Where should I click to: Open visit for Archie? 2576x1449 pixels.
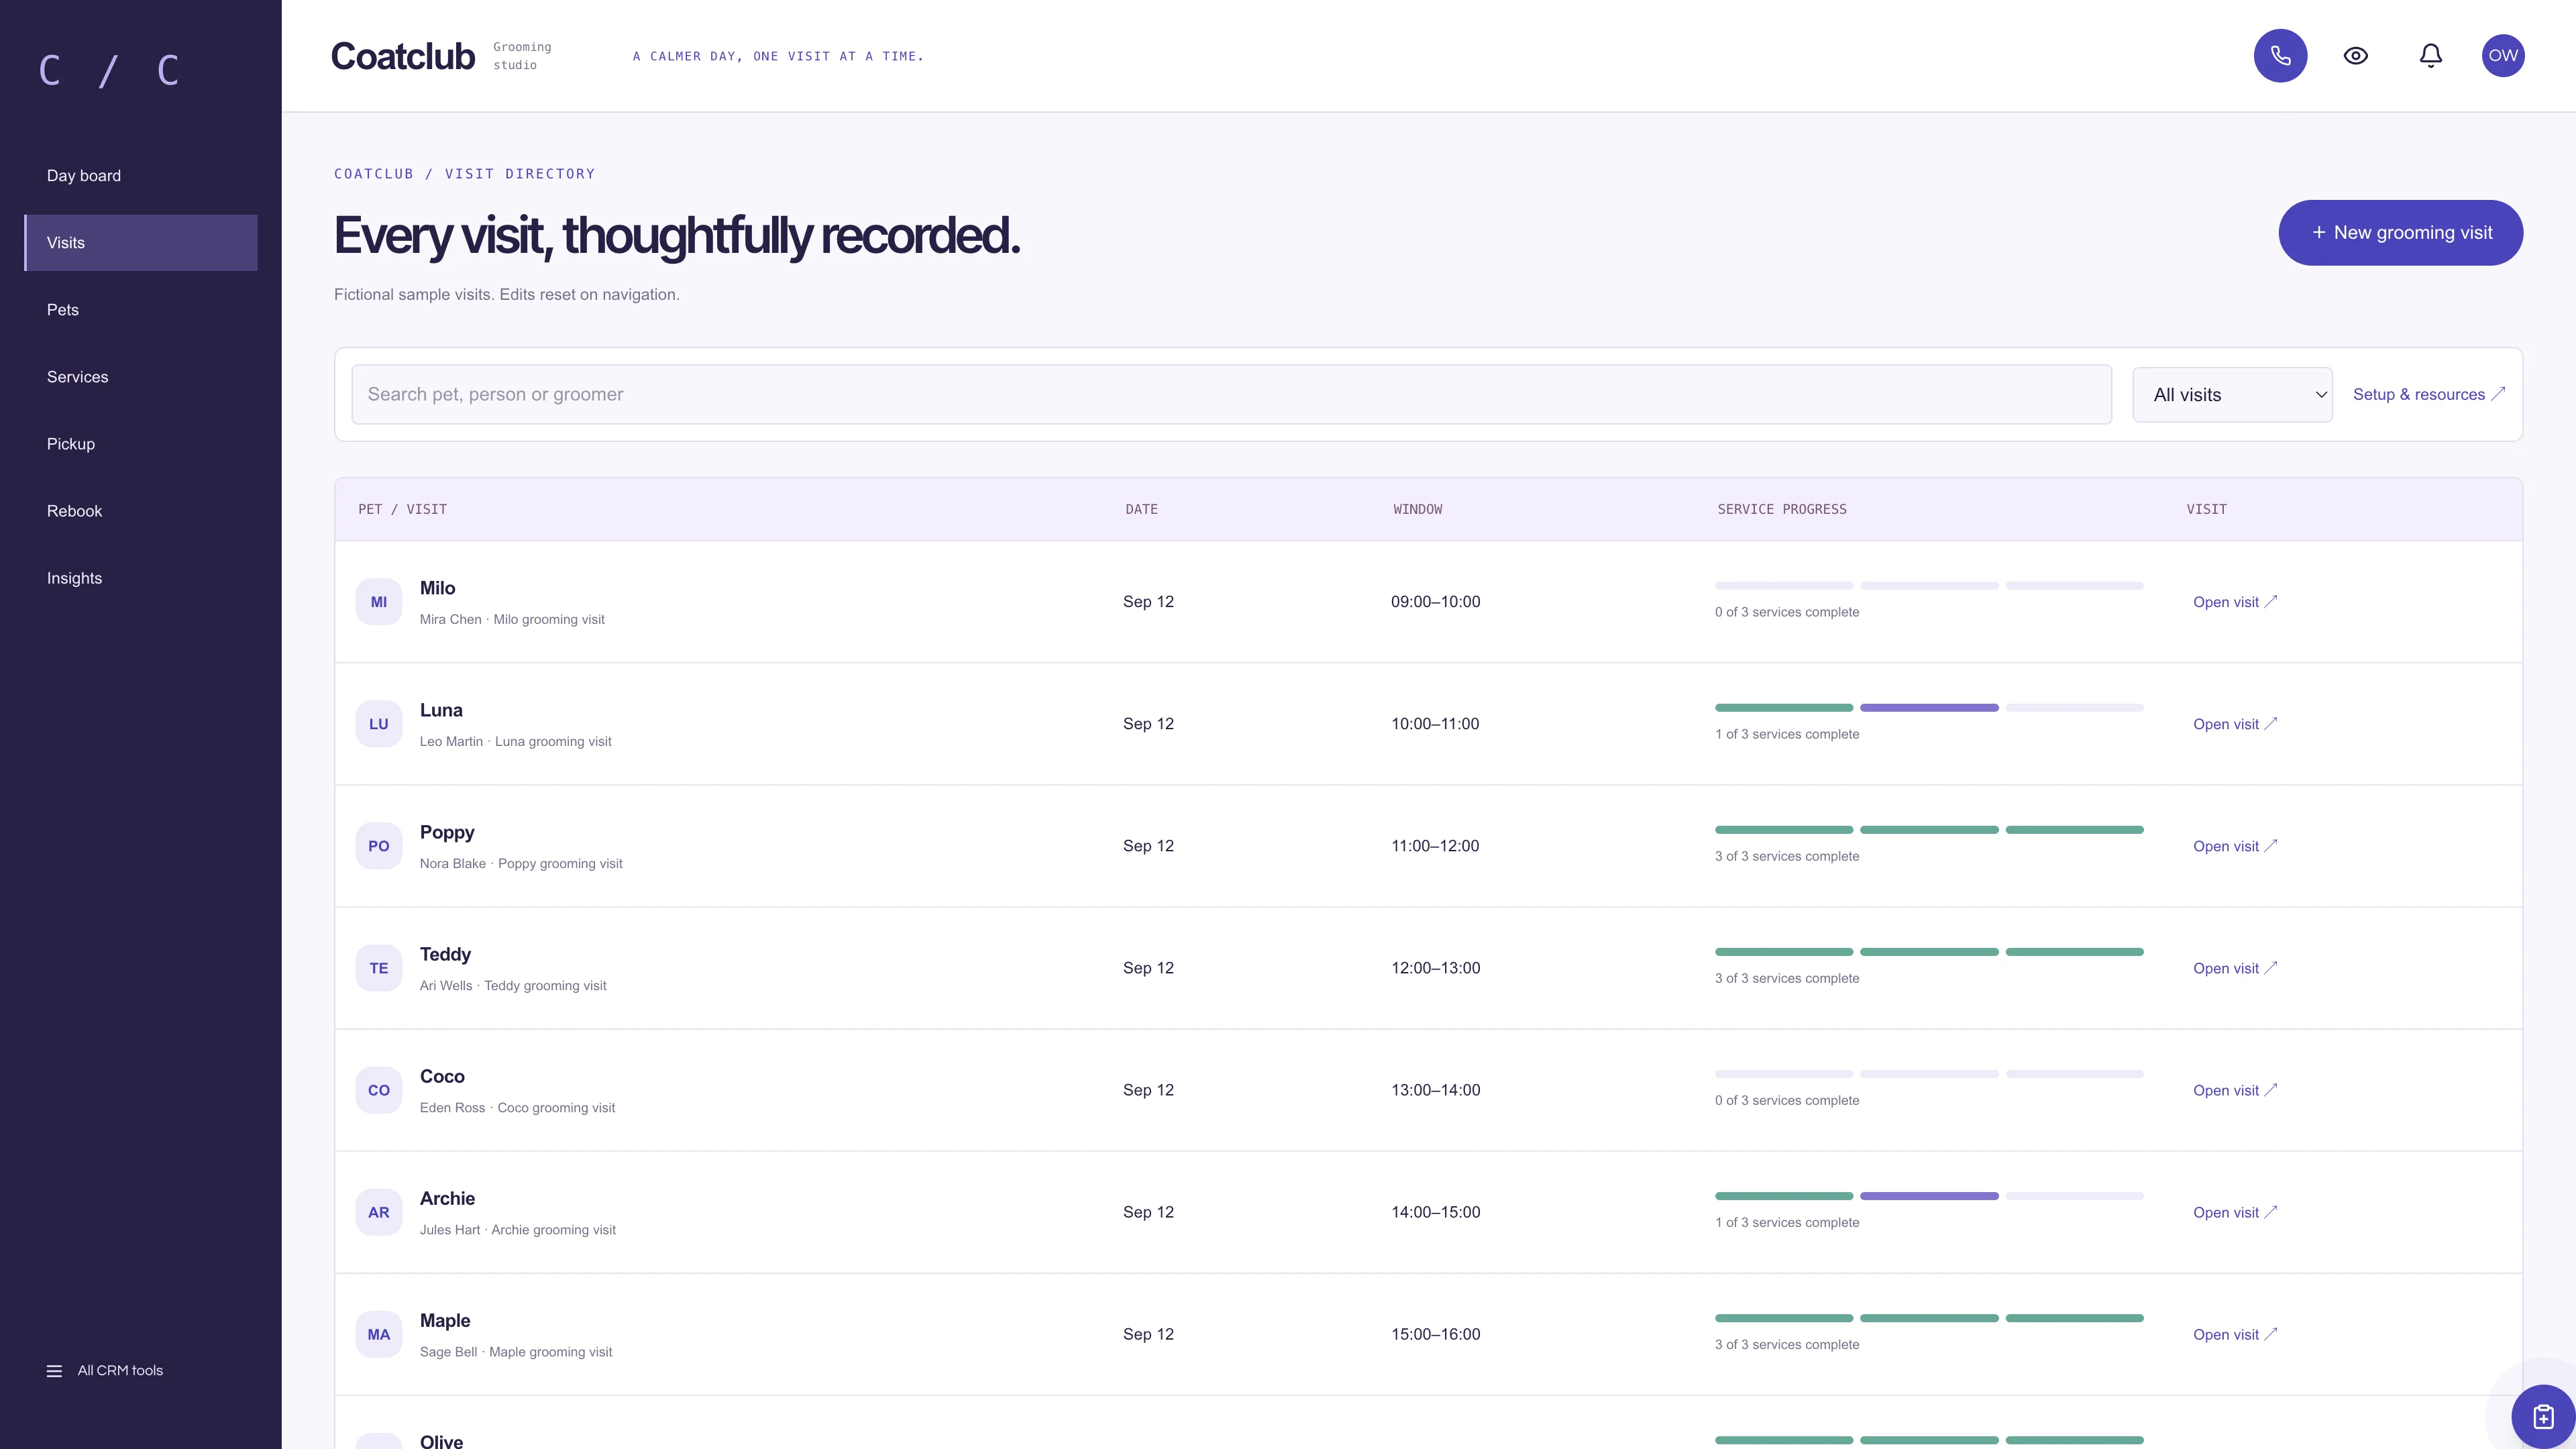(2234, 1212)
